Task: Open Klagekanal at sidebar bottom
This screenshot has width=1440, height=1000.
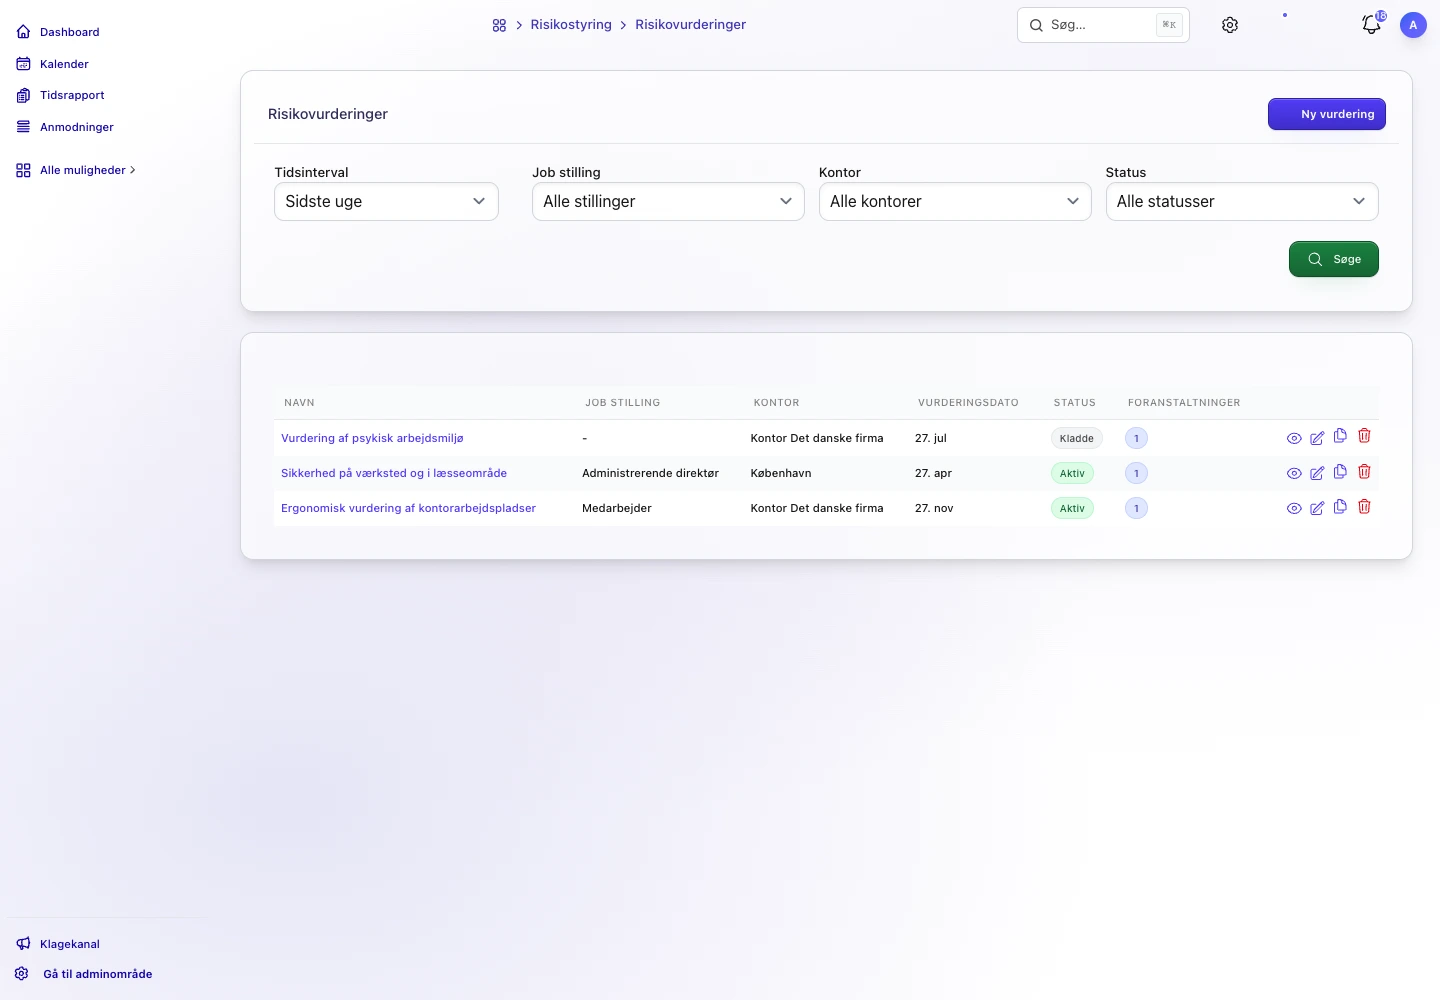Action: click(x=58, y=944)
